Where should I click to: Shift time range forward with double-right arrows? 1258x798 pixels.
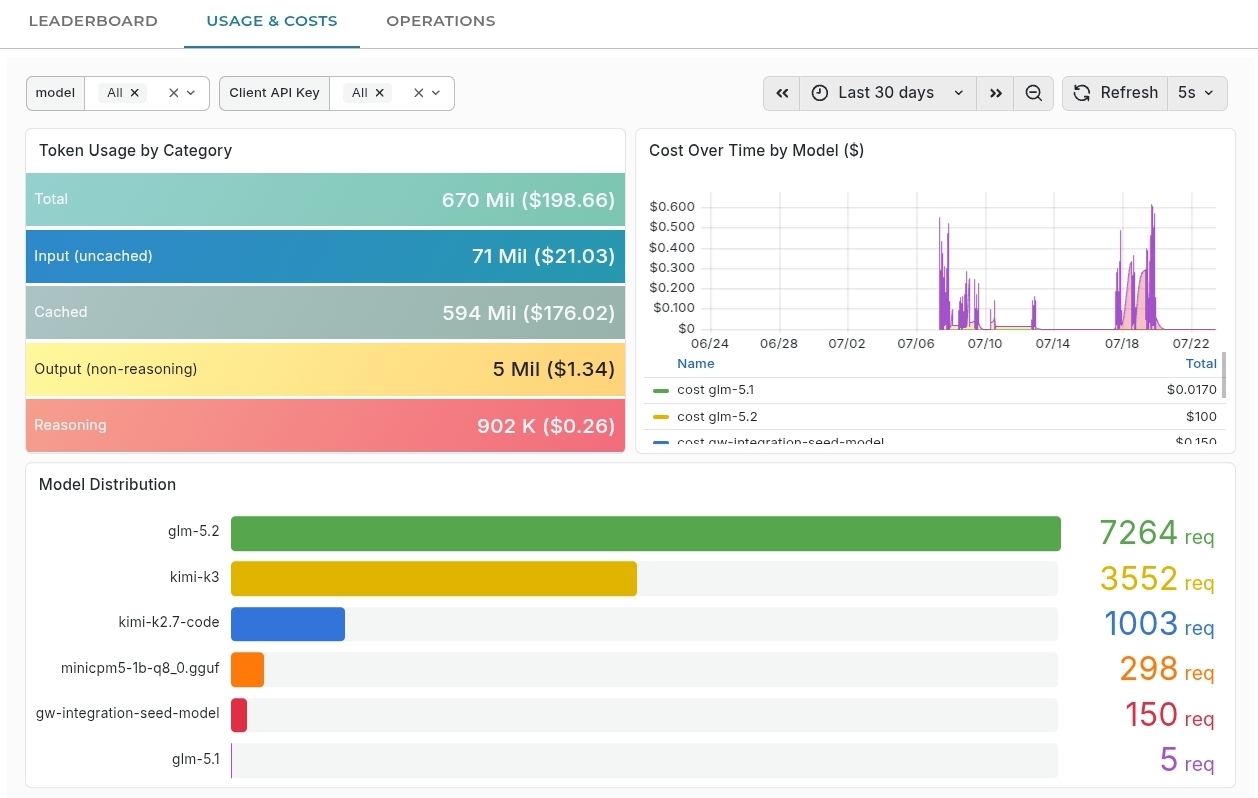[x=995, y=93]
